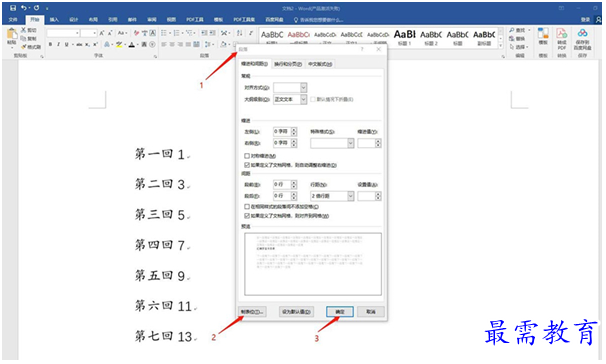Select the Heading 1 style thumbnail
The width and height of the screenshot is (606, 364).
[404, 38]
